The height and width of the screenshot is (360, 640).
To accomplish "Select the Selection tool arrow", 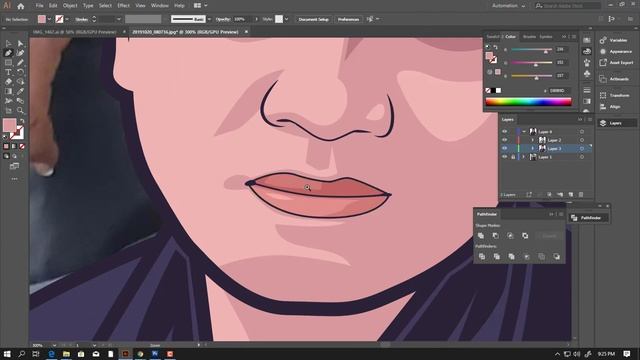I will coord(9,44).
